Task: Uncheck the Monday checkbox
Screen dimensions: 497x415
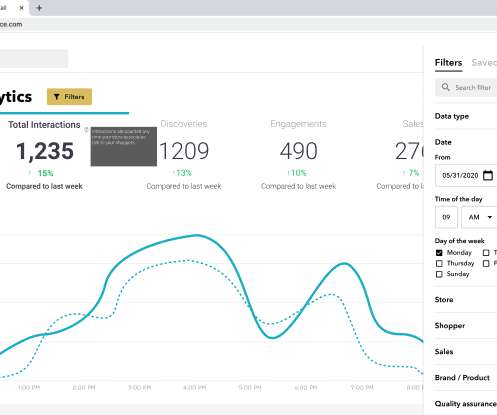Action: (439, 253)
